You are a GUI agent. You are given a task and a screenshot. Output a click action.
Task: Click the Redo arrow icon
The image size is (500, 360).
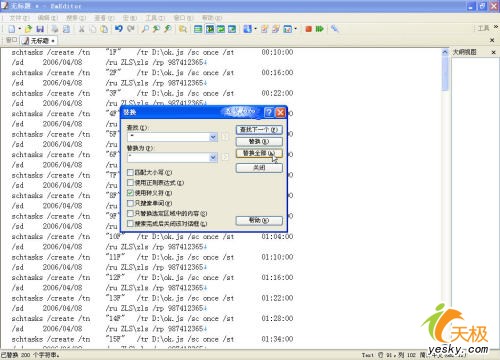click(x=130, y=29)
